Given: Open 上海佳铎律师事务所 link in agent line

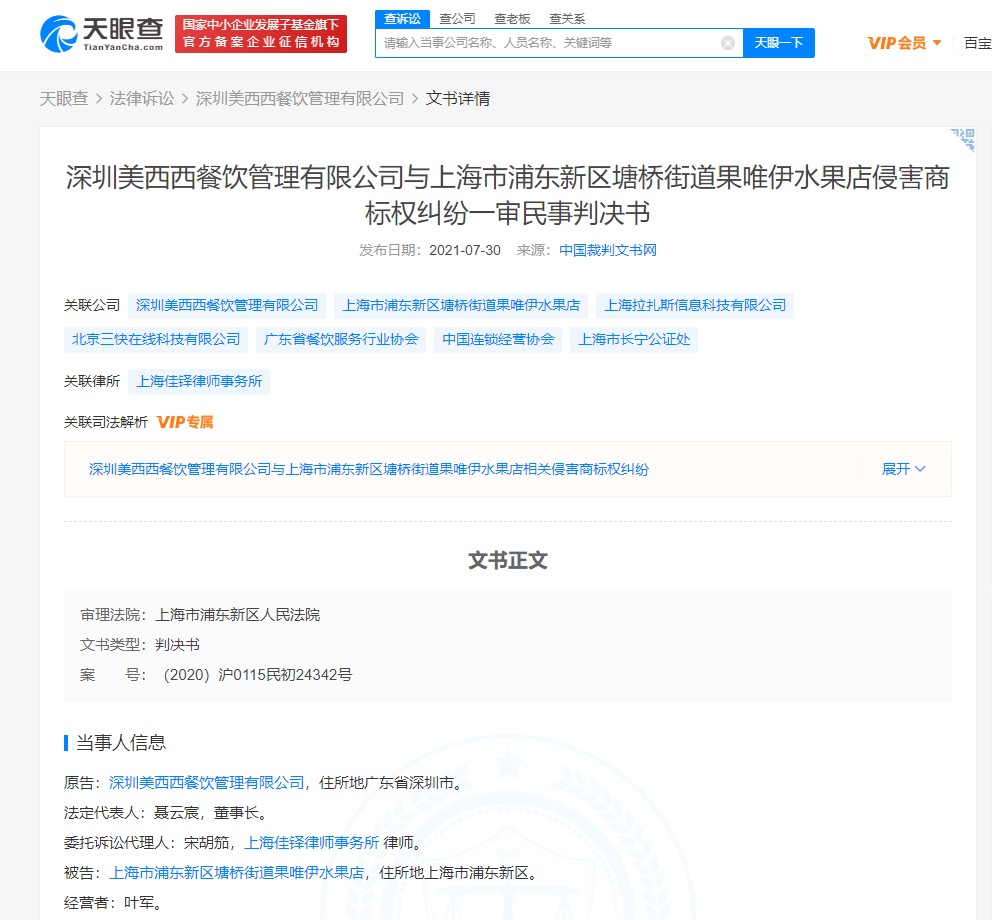Looking at the screenshot, I should 312,843.
